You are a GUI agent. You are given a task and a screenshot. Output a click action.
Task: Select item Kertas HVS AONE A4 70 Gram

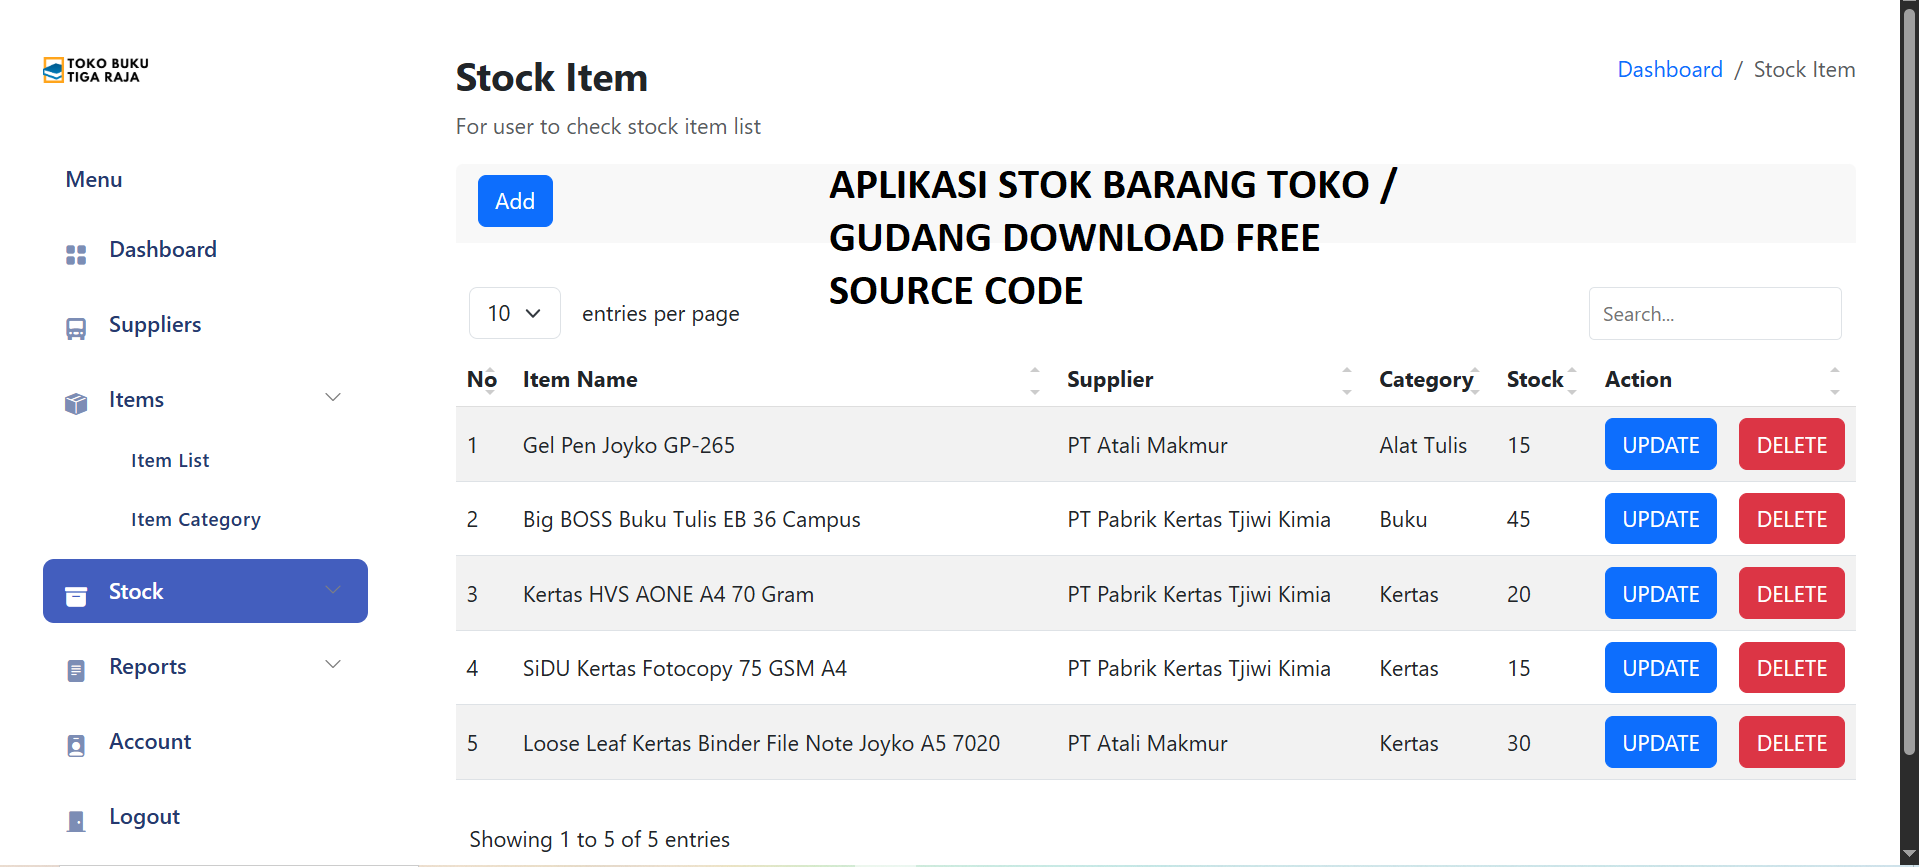[668, 594]
